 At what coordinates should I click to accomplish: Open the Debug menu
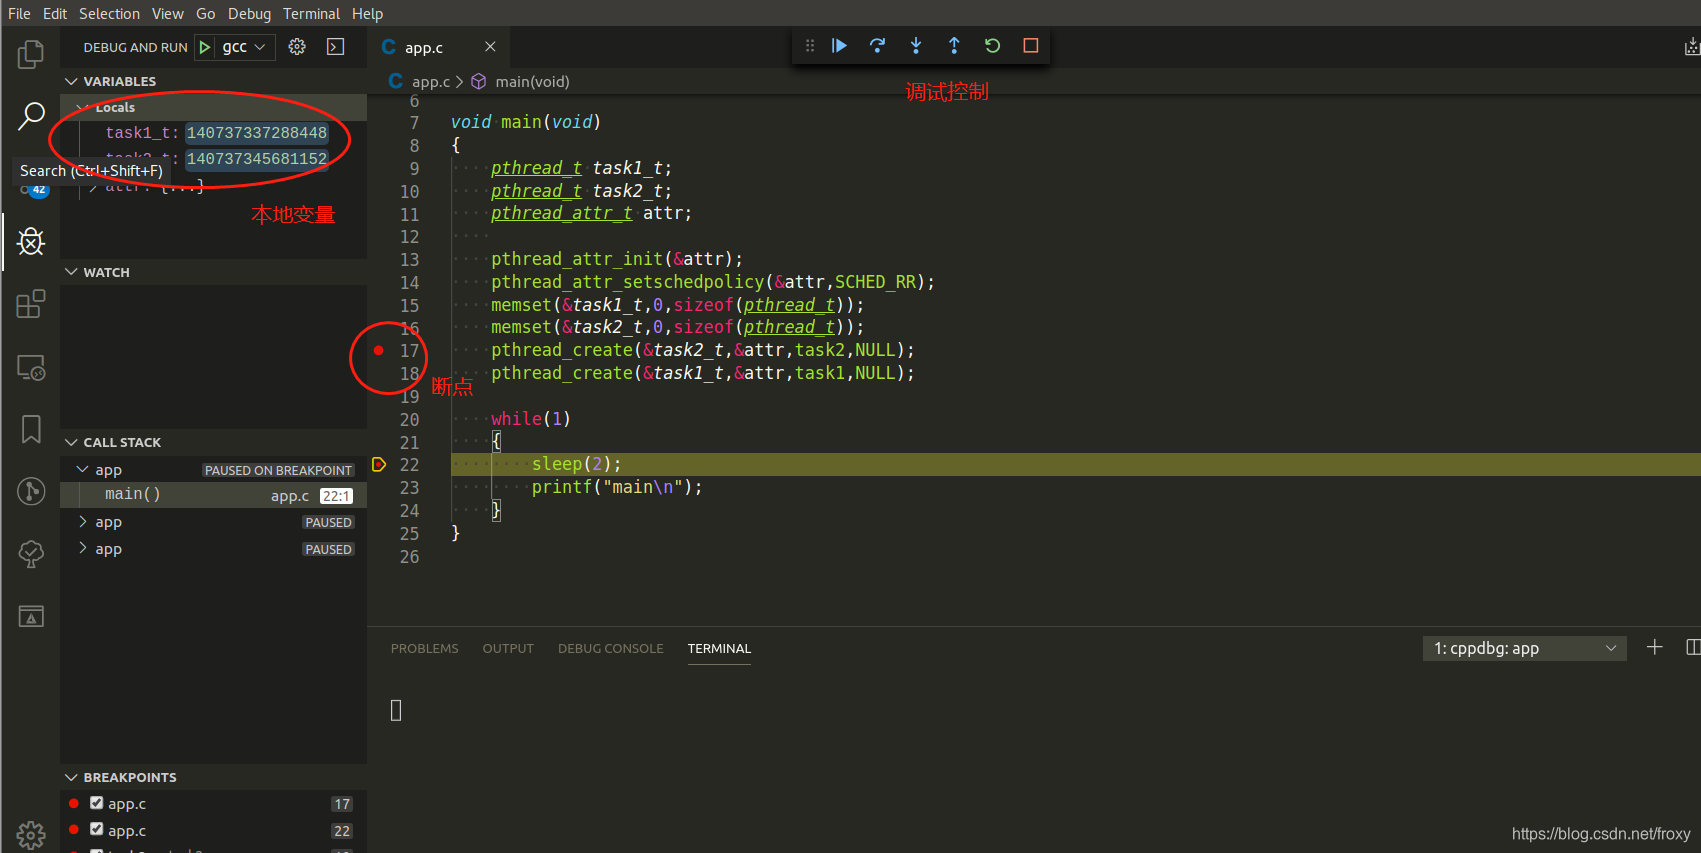coord(249,14)
